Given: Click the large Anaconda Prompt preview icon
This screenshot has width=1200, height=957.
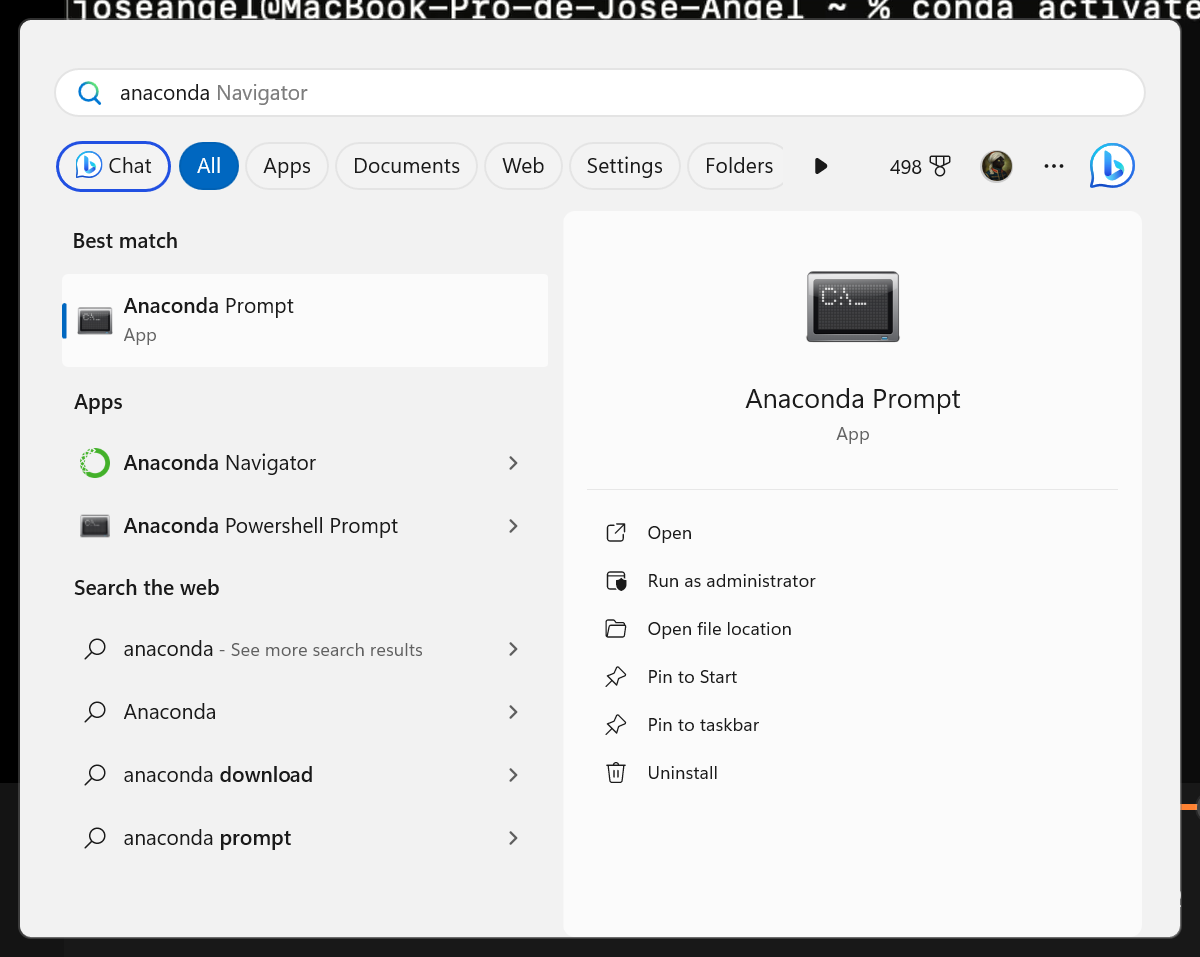Looking at the screenshot, I should tap(852, 306).
